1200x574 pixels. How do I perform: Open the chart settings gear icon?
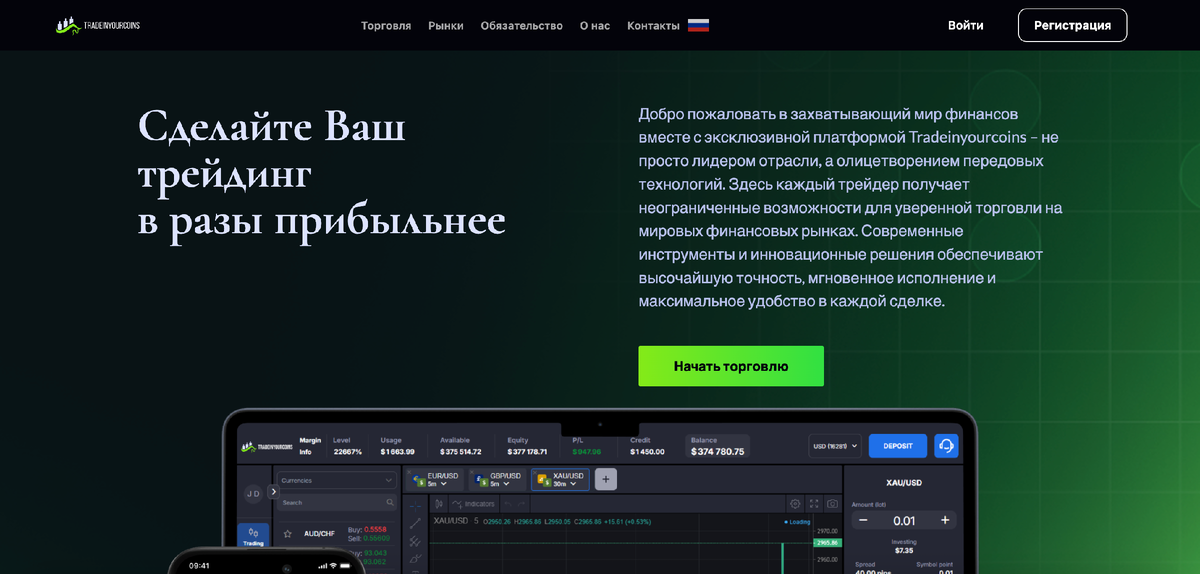pyautogui.click(x=795, y=504)
